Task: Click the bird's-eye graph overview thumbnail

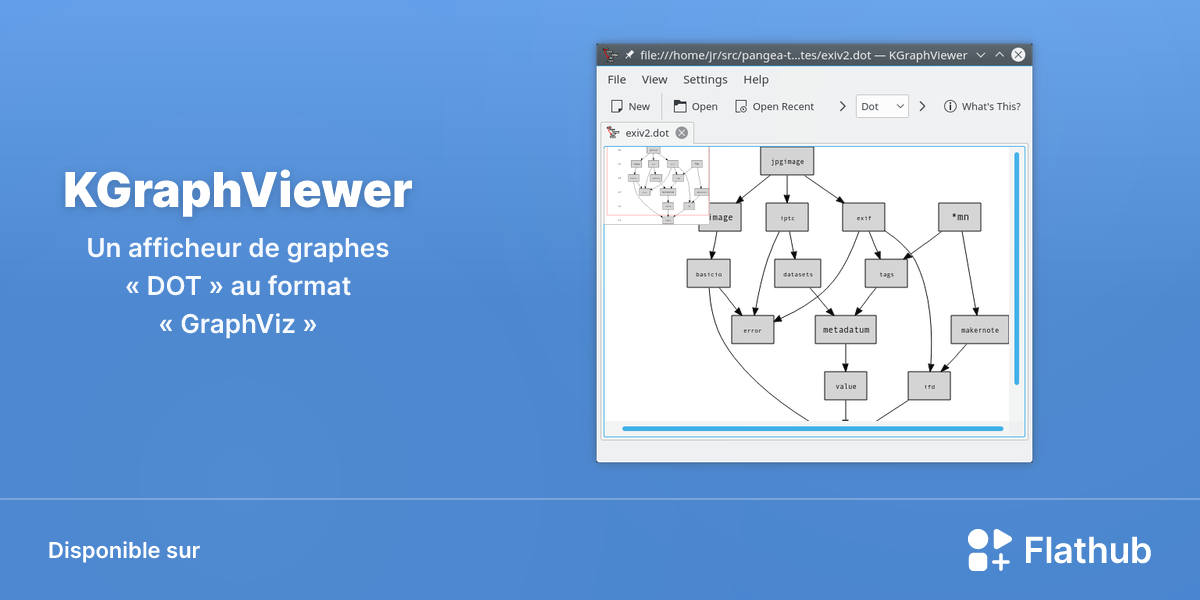Action: (x=657, y=185)
